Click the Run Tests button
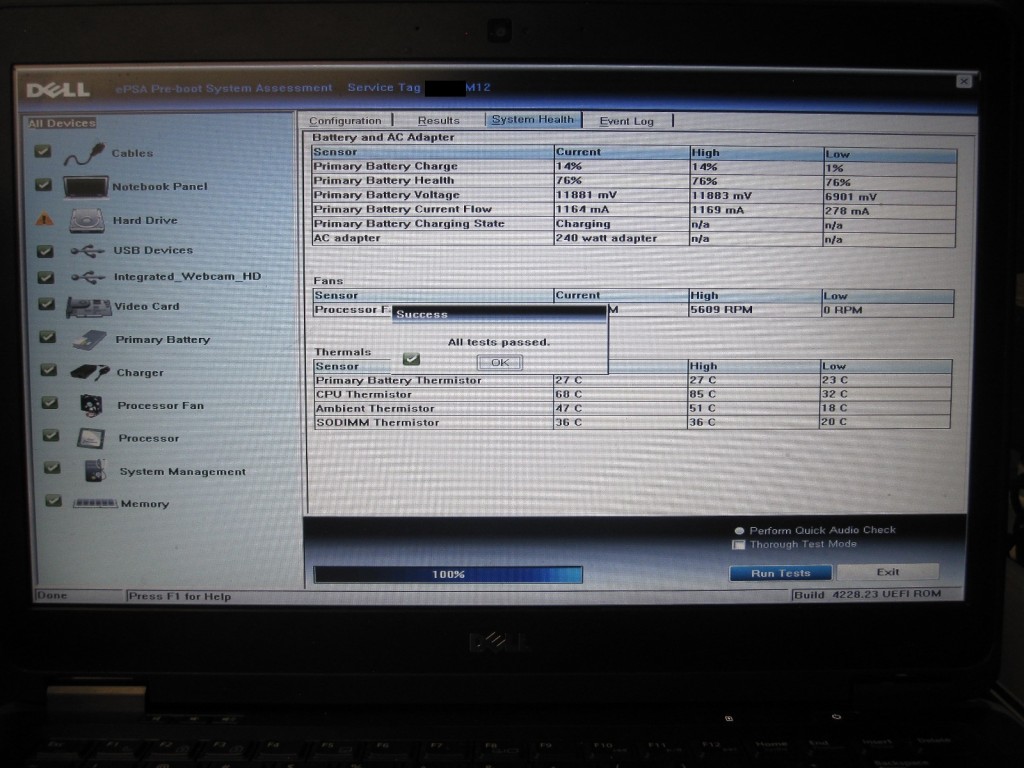The width and height of the screenshot is (1024, 768). point(780,573)
